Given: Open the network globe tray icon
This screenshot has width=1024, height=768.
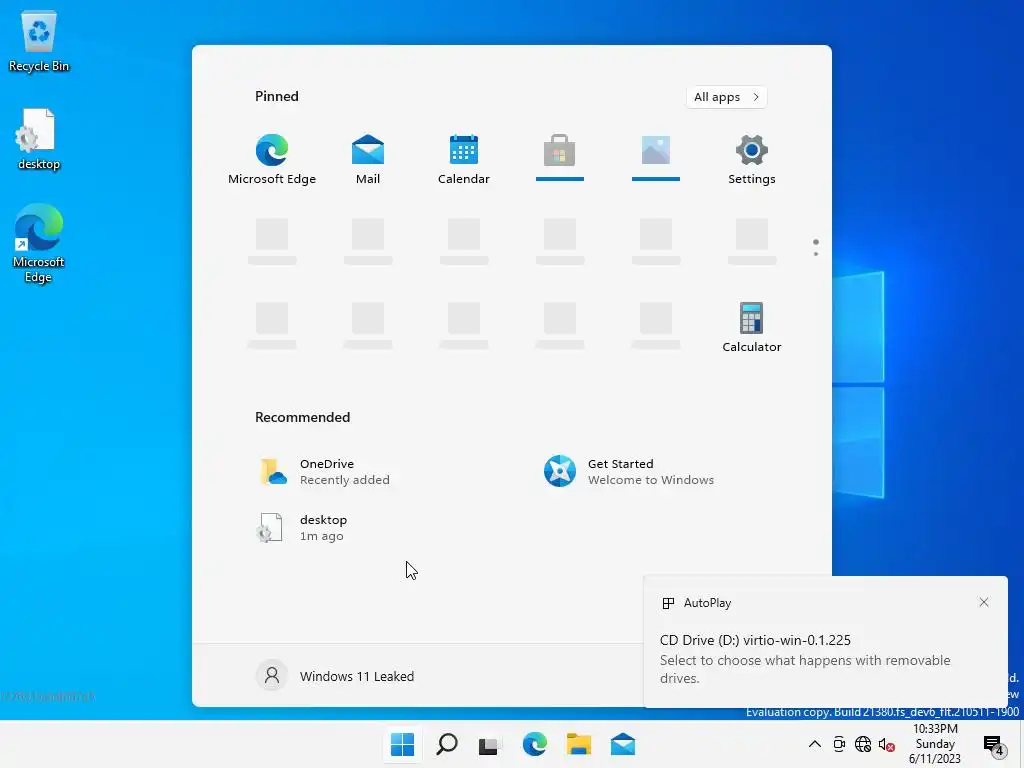Looking at the screenshot, I should coord(863,744).
